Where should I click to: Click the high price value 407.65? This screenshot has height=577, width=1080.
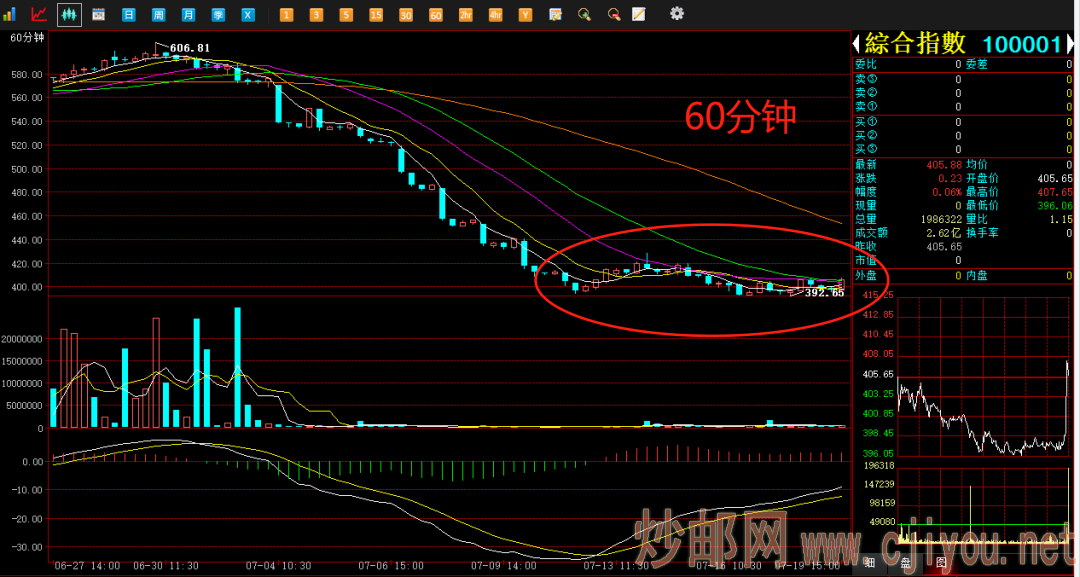[x=1055, y=192]
